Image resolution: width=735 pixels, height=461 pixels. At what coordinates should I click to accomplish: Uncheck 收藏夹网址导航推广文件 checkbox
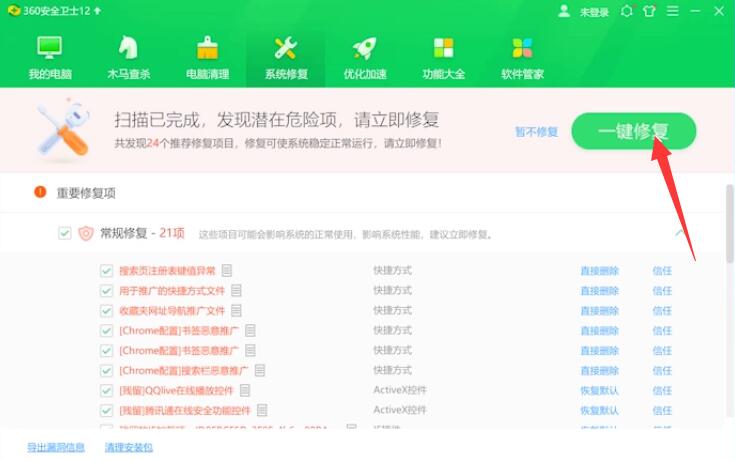point(106,310)
